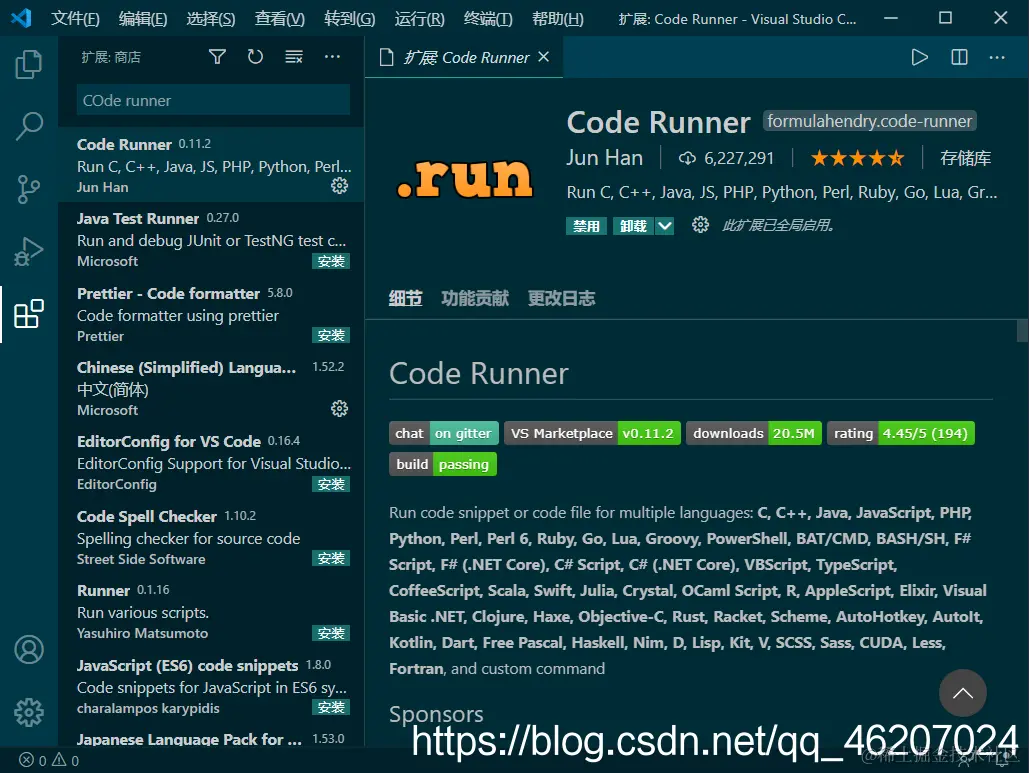This screenshot has width=1029, height=773.
Task: Open the 查看(V) menu
Action: (280, 18)
